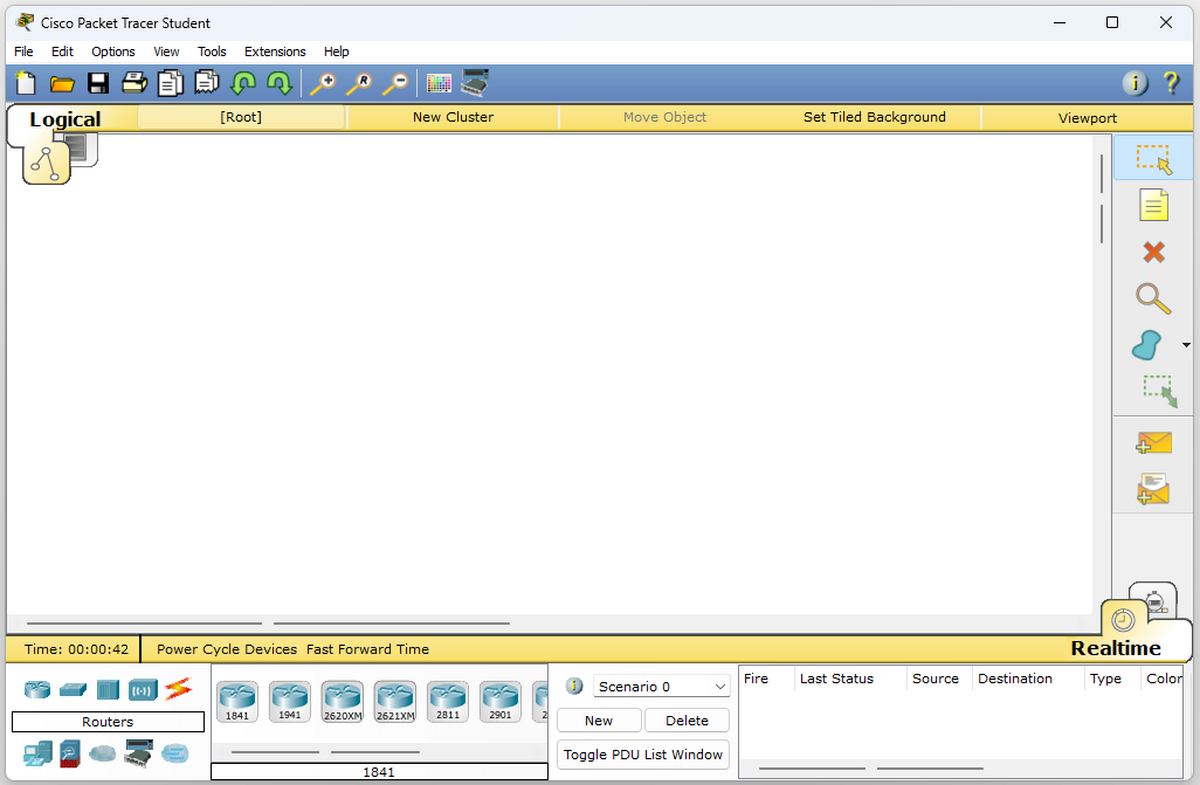Open the View menu
Screen dimensions: 1200x785
coord(166,51)
